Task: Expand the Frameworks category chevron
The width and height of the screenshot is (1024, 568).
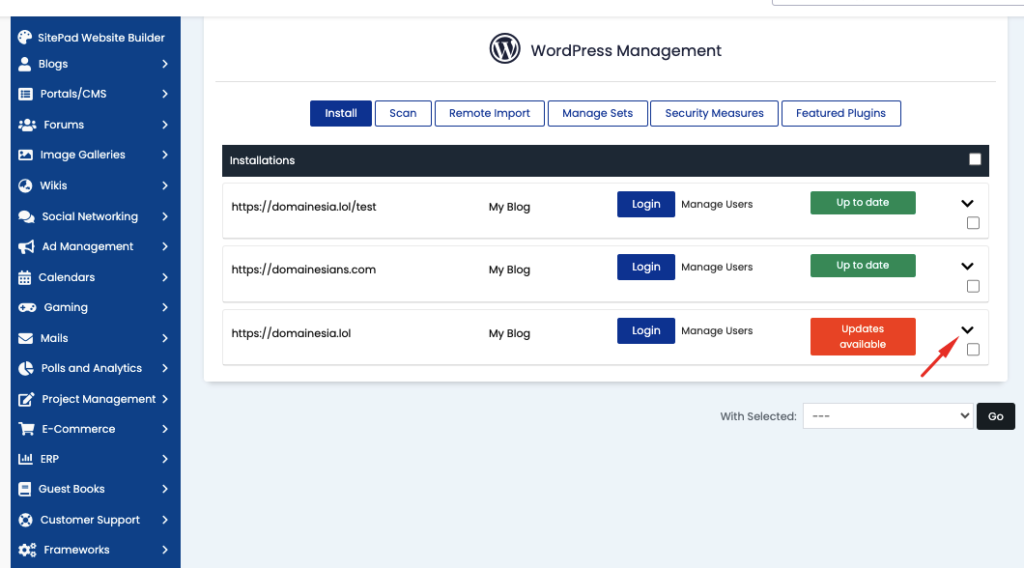Action: (x=165, y=550)
